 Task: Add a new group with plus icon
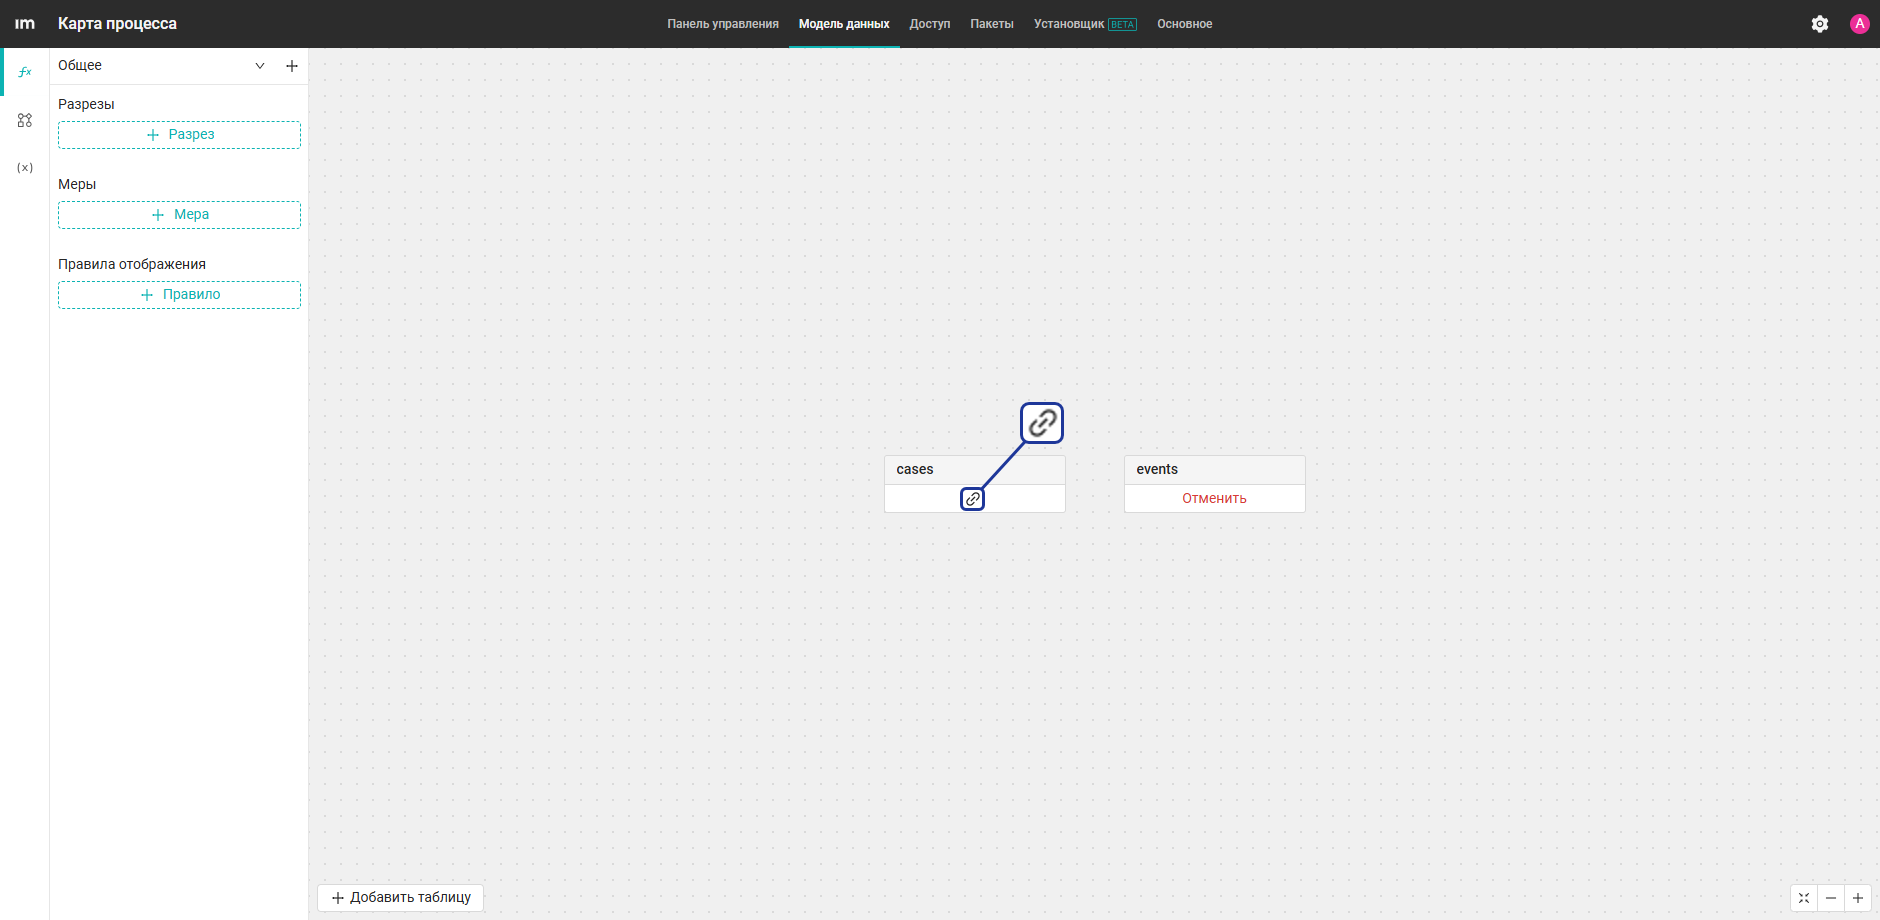pos(292,66)
